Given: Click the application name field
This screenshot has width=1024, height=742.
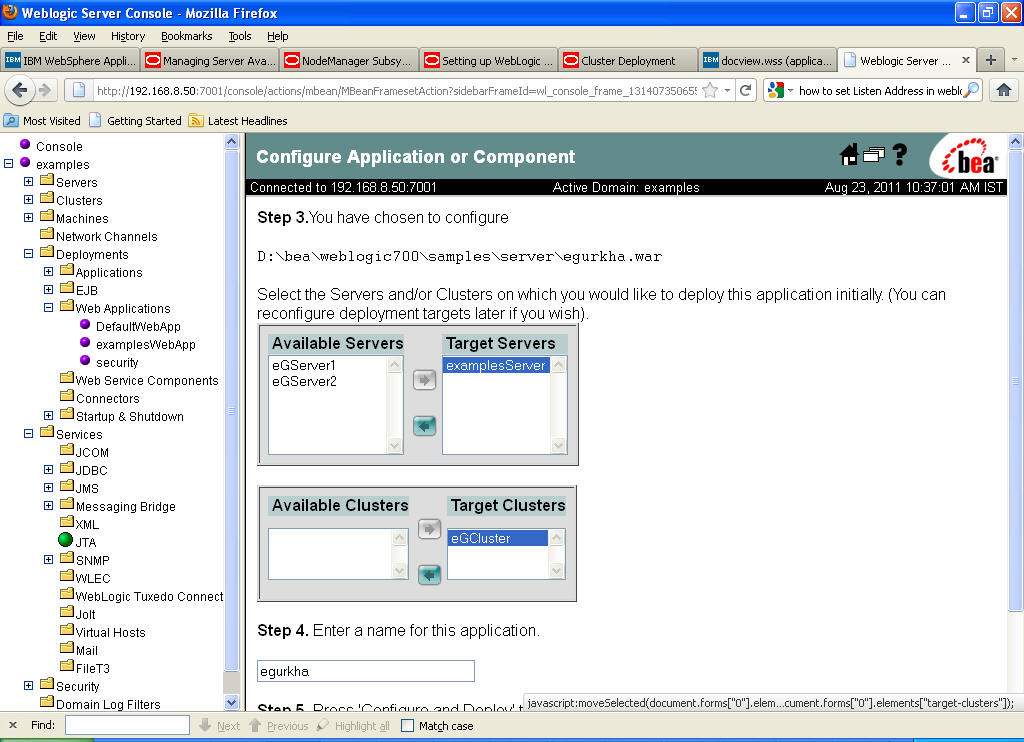Looking at the screenshot, I should click(x=366, y=671).
